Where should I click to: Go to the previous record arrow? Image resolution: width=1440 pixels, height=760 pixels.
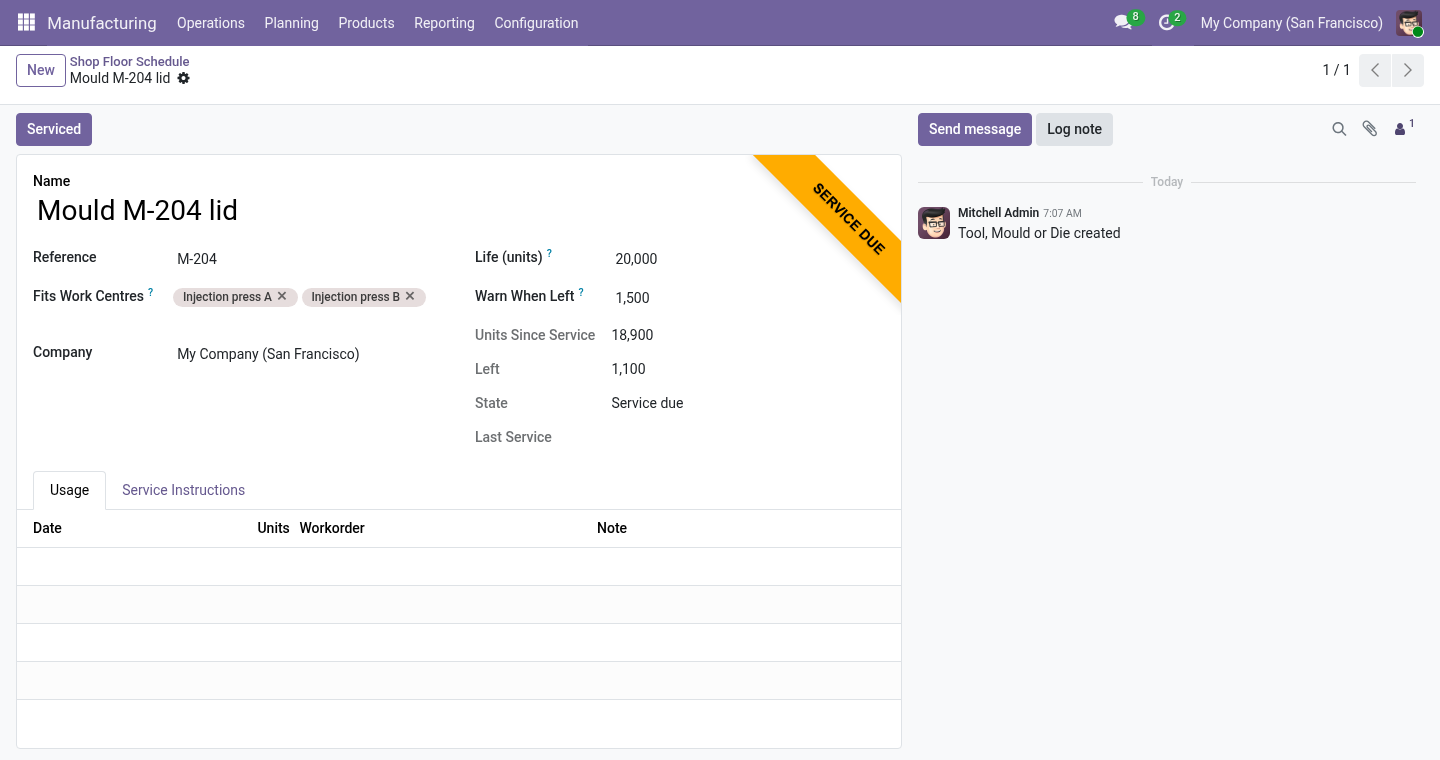pyautogui.click(x=1375, y=70)
